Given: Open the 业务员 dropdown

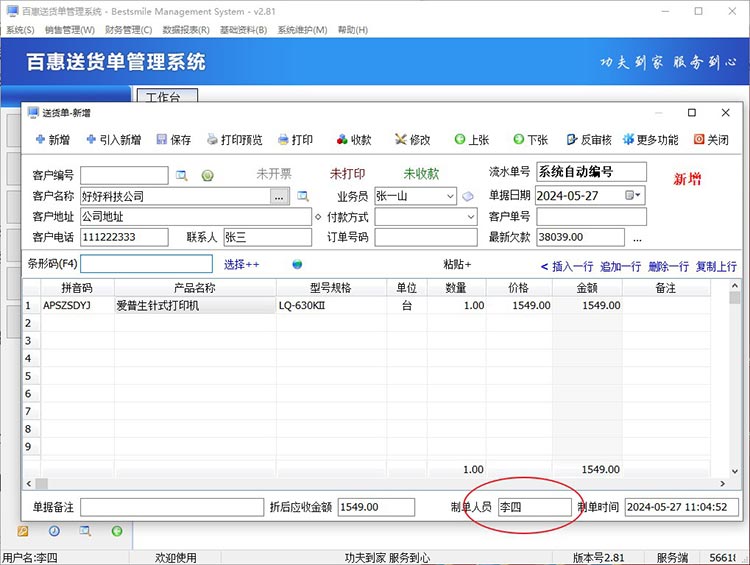Looking at the screenshot, I should click(x=450, y=196).
